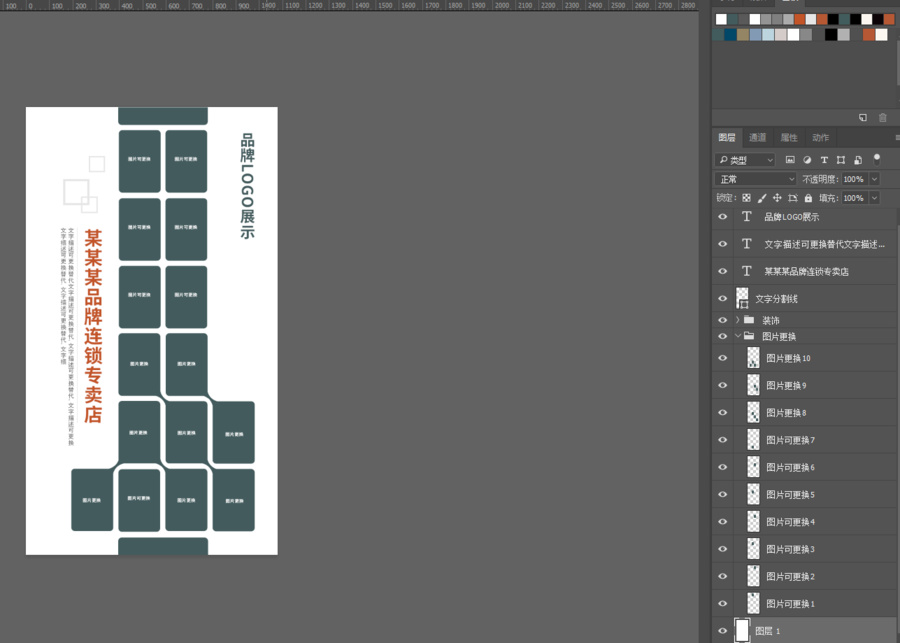Lock transparent pixels (checkerboard icon)
The width and height of the screenshot is (900, 643).
(x=746, y=198)
